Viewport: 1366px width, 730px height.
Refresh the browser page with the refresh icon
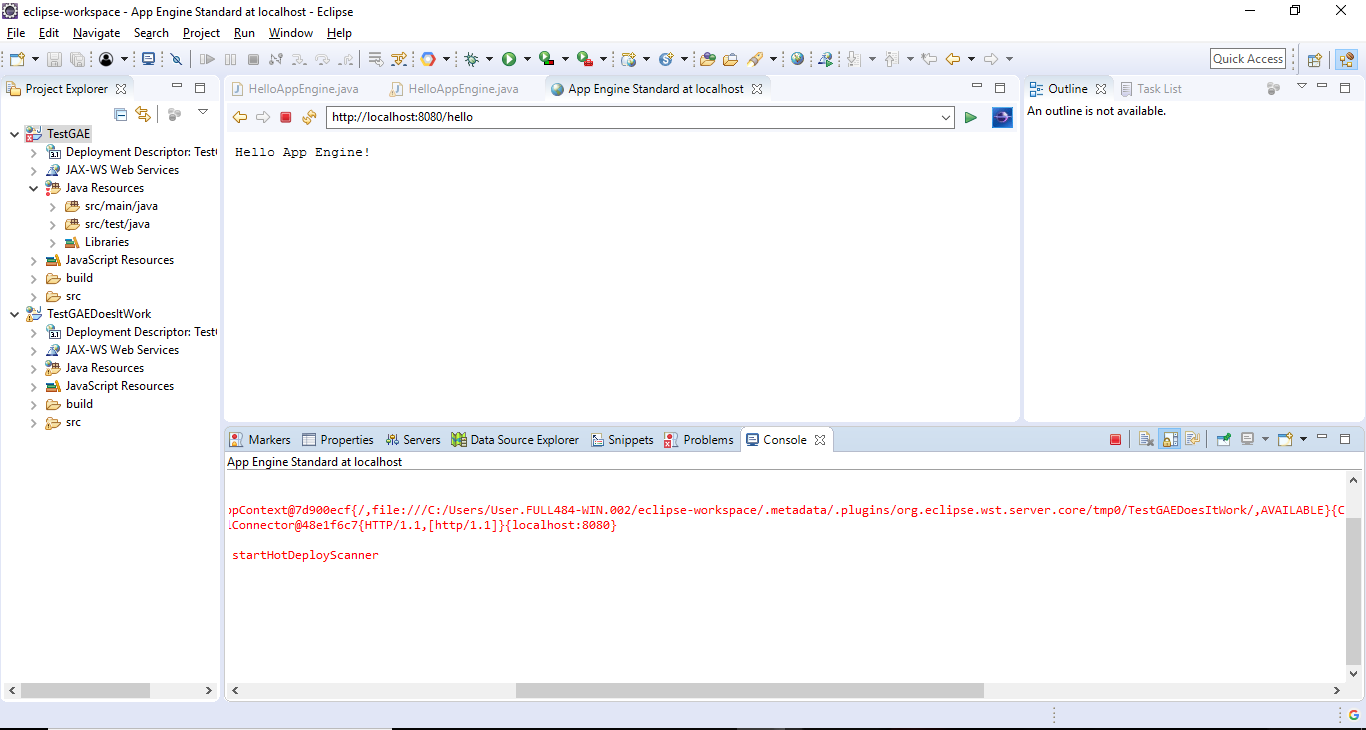309,117
